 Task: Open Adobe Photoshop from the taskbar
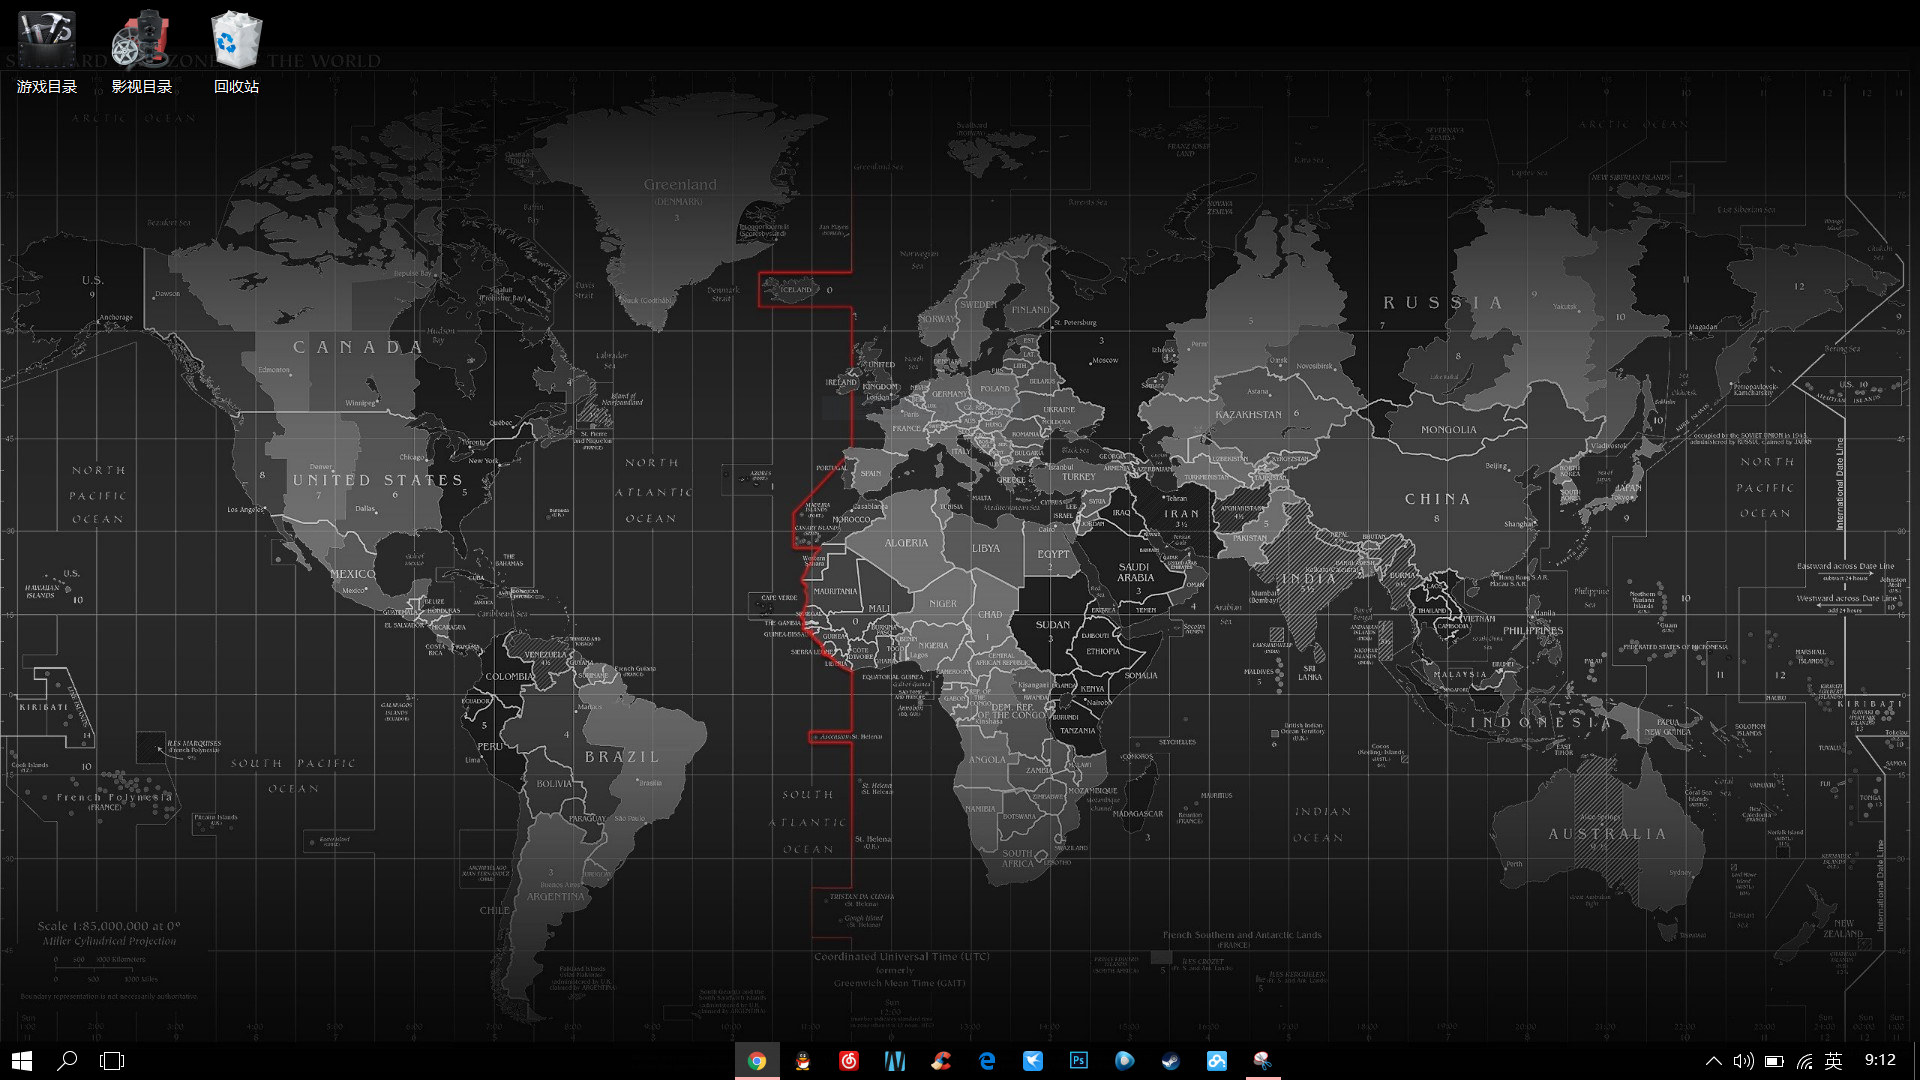click(x=1079, y=1061)
